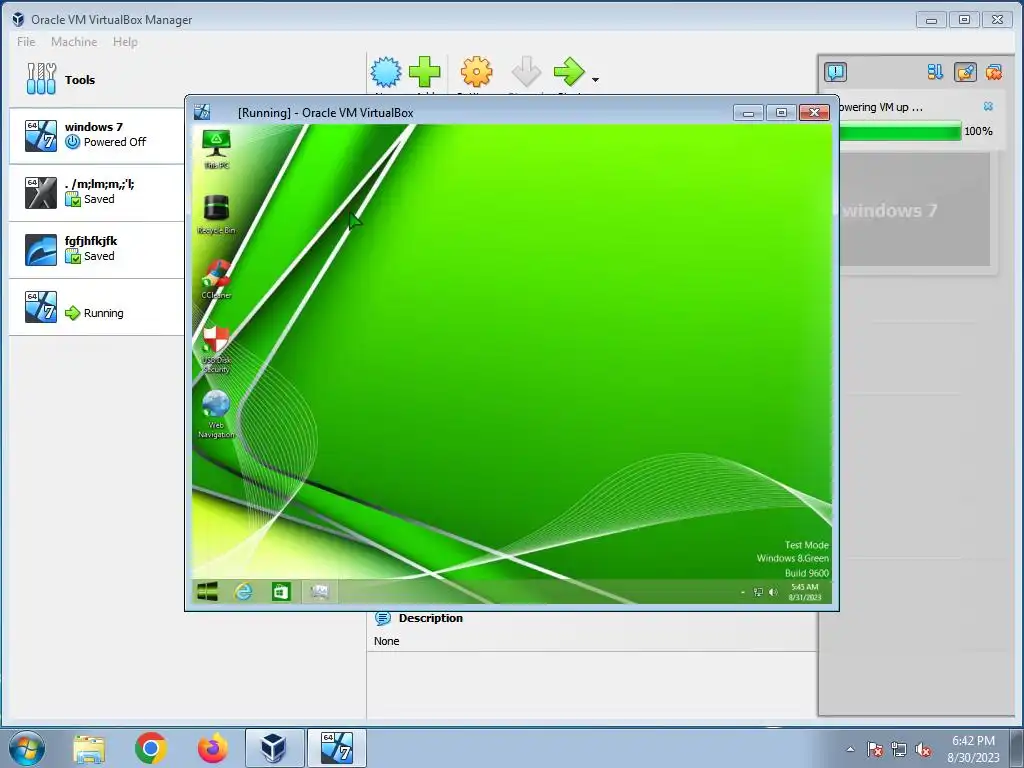Click the sort notifications order icon
Viewport: 1024px width, 768px height.
click(x=935, y=72)
